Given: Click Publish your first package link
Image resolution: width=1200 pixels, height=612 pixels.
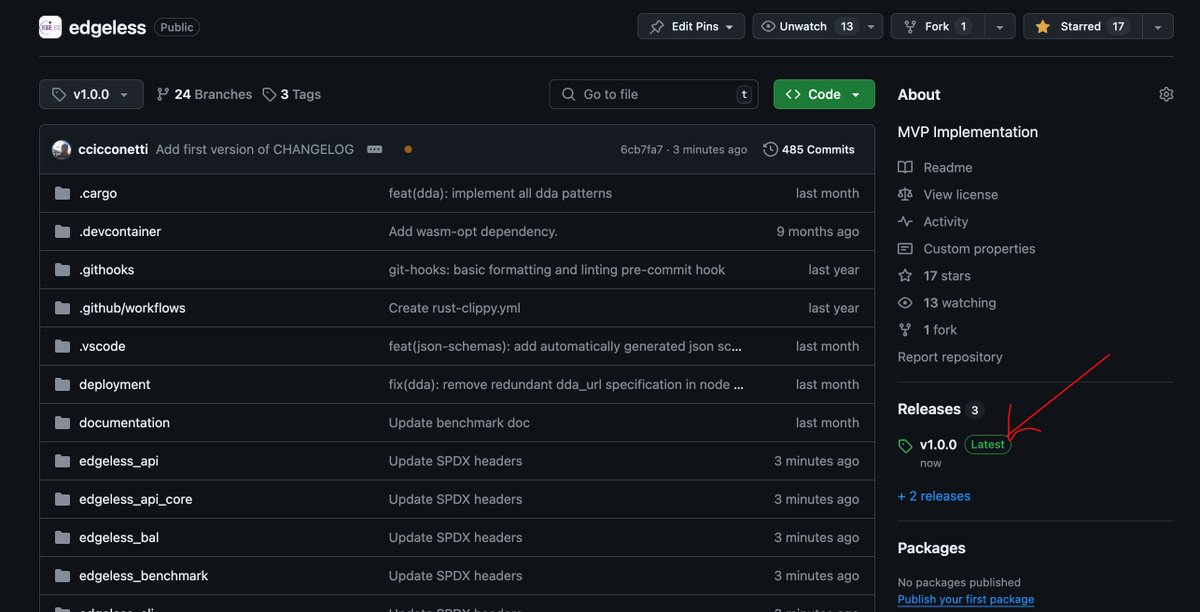Looking at the screenshot, I should click(x=966, y=599).
